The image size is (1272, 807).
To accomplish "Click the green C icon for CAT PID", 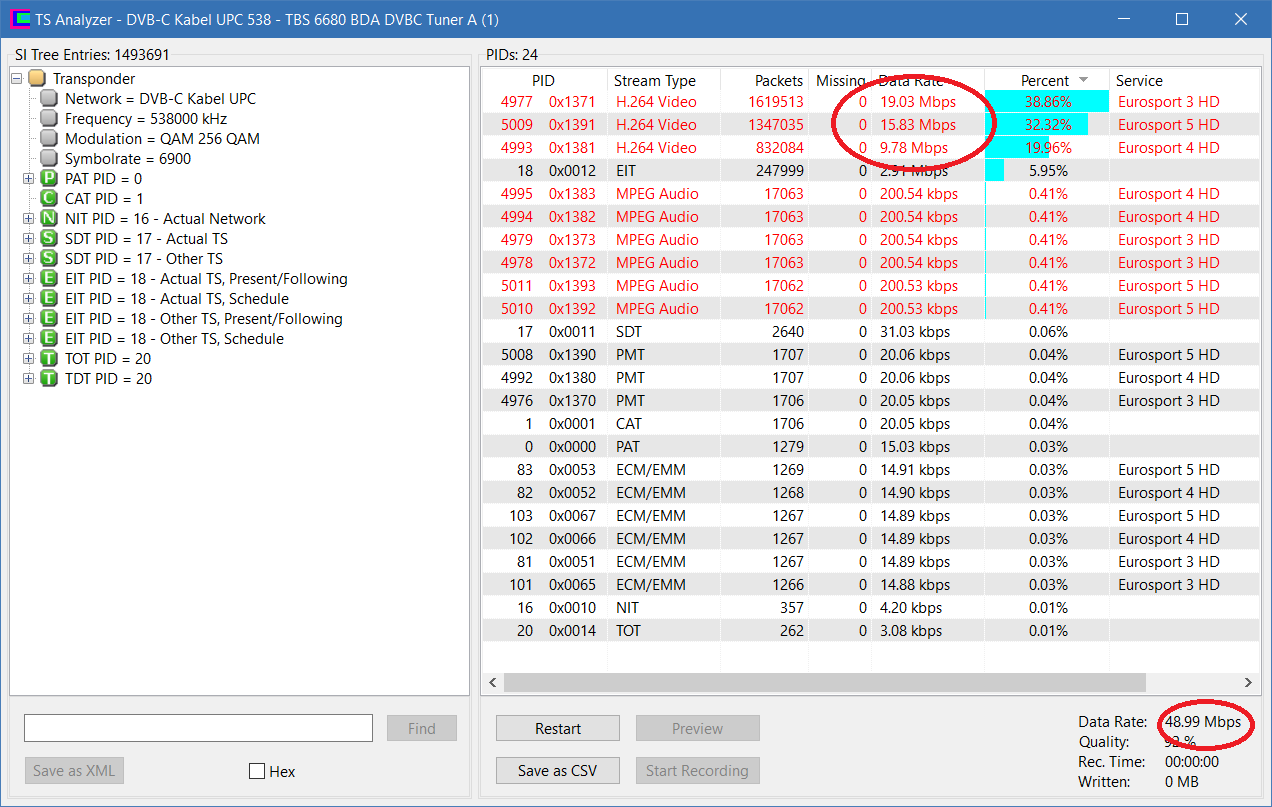I will pos(49,199).
